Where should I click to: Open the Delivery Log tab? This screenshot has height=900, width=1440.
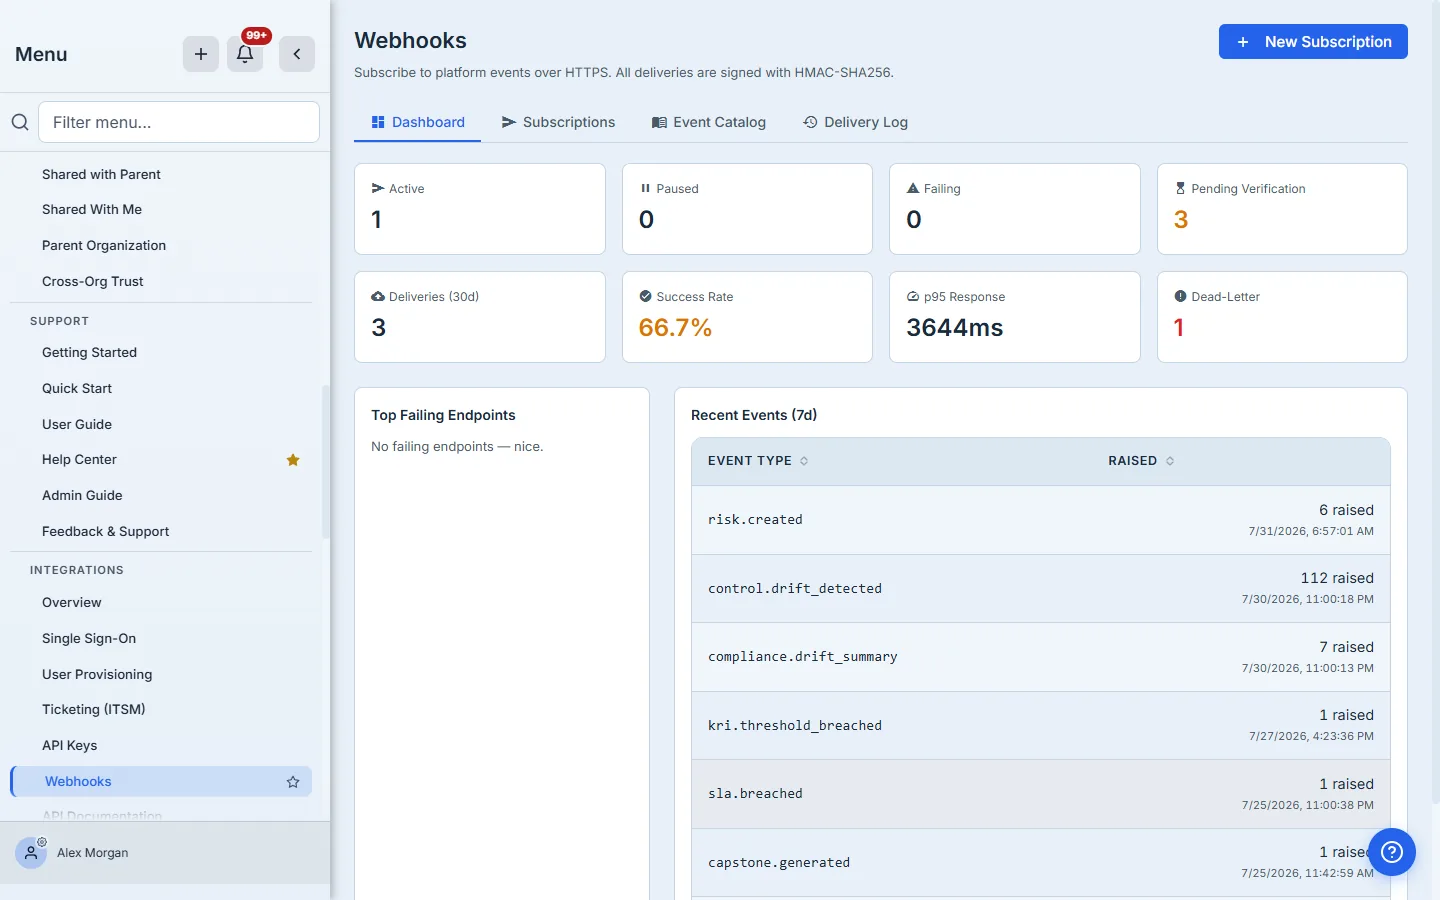855,122
